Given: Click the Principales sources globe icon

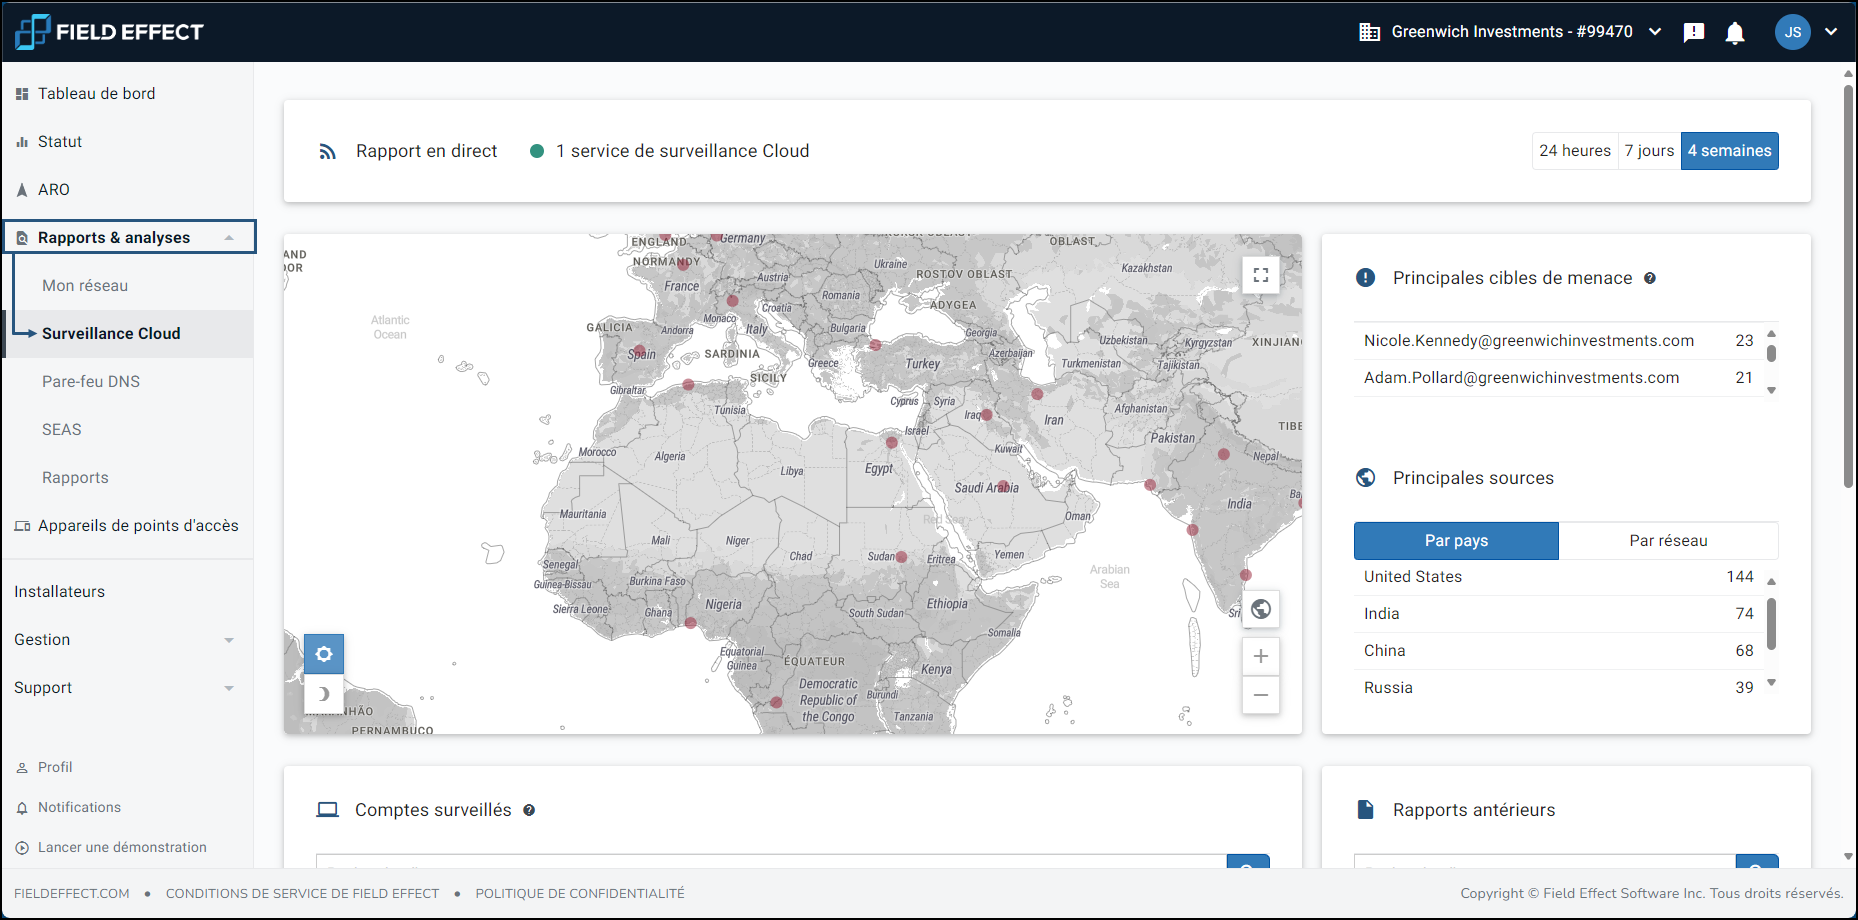Looking at the screenshot, I should click(1365, 478).
